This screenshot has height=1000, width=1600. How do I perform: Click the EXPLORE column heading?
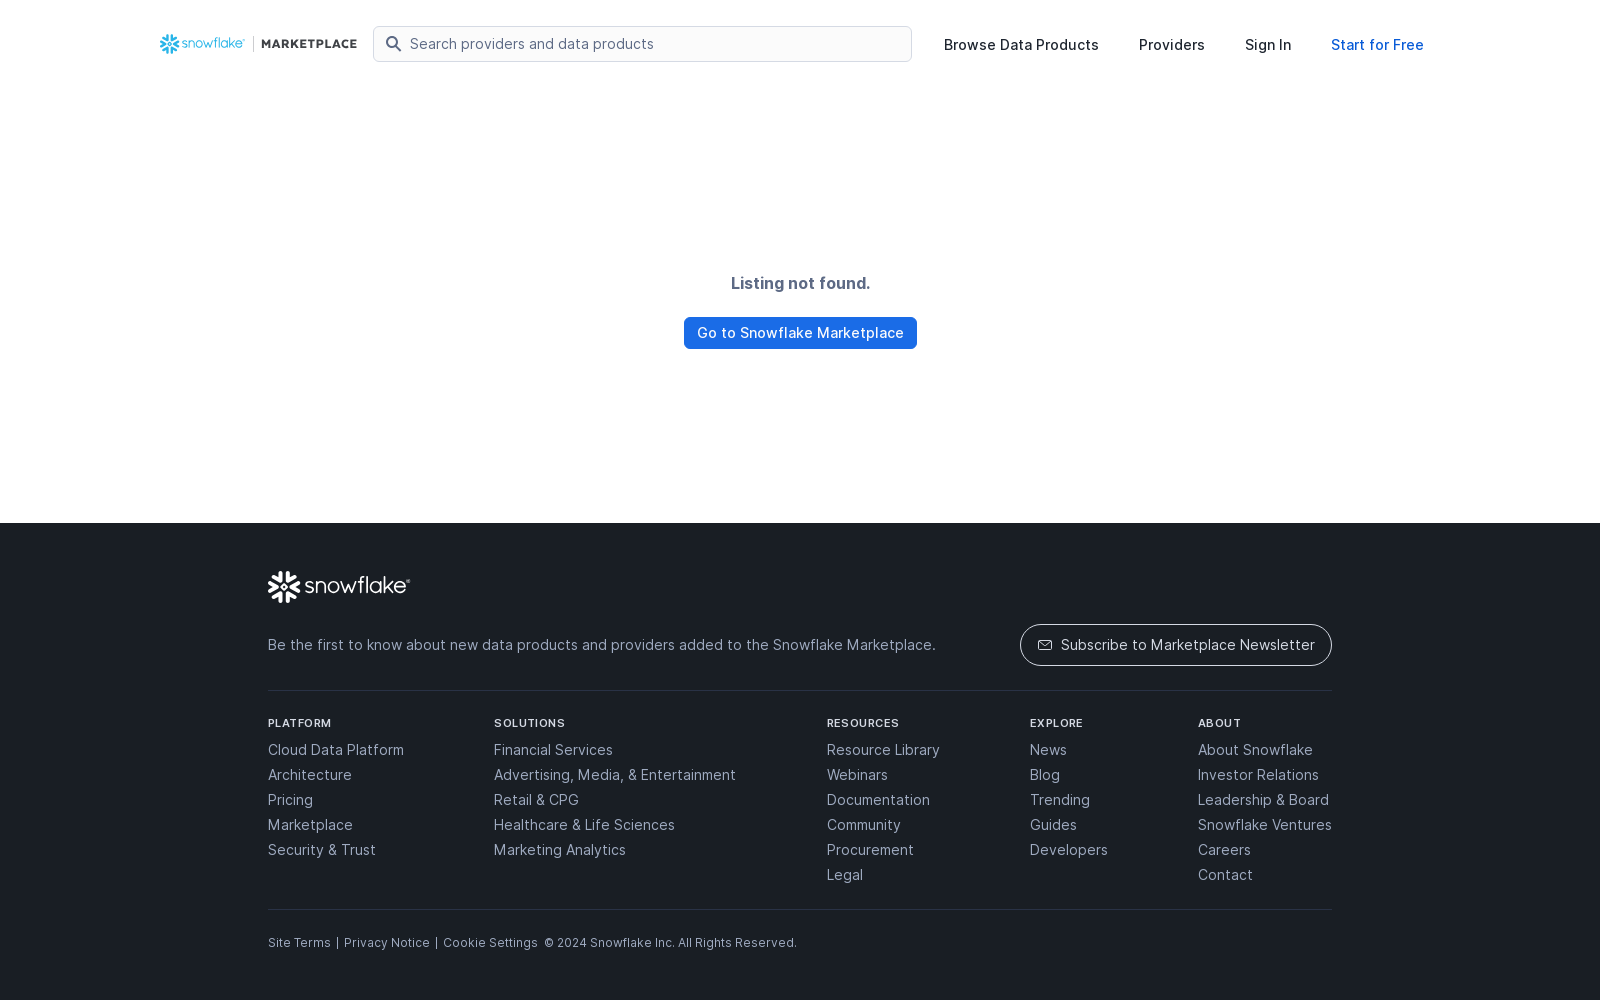tap(1056, 723)
